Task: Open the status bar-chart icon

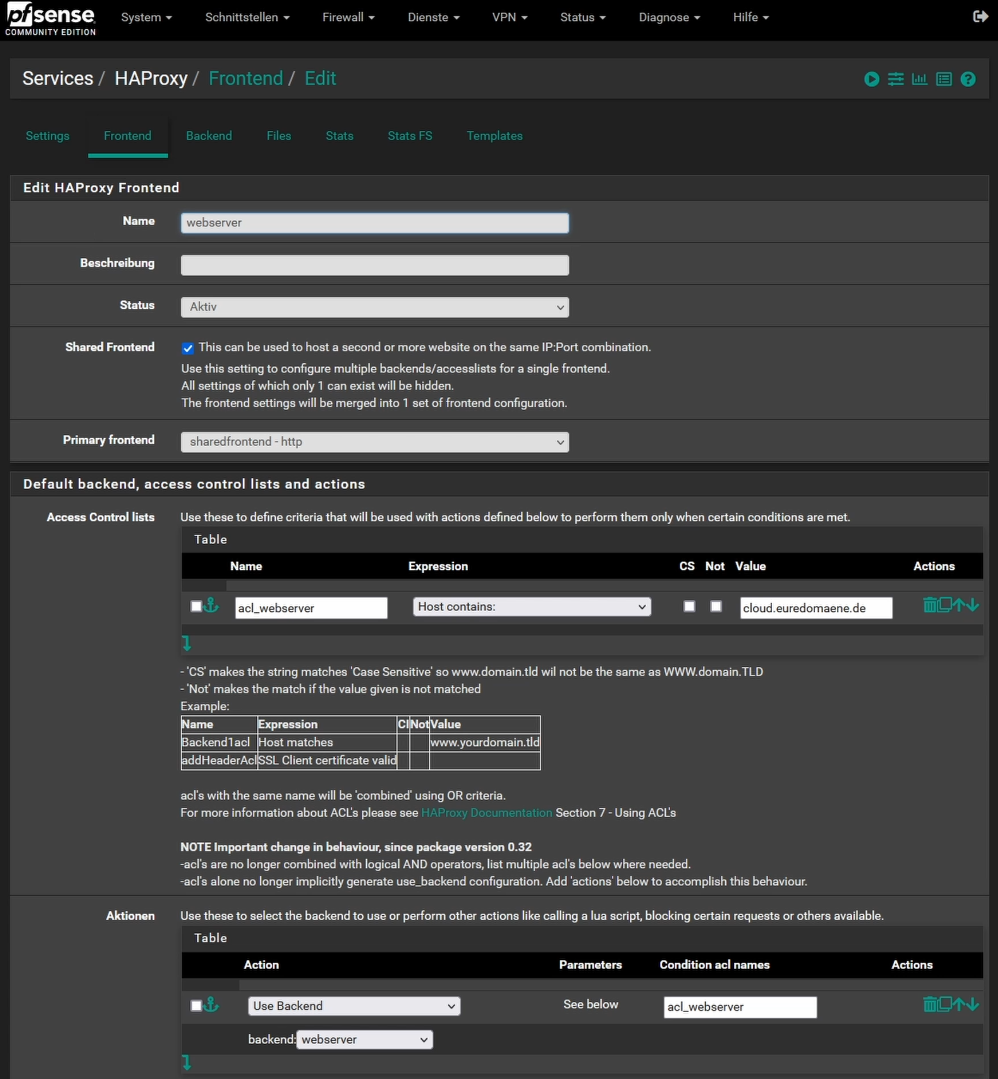Action: [920, 79]
